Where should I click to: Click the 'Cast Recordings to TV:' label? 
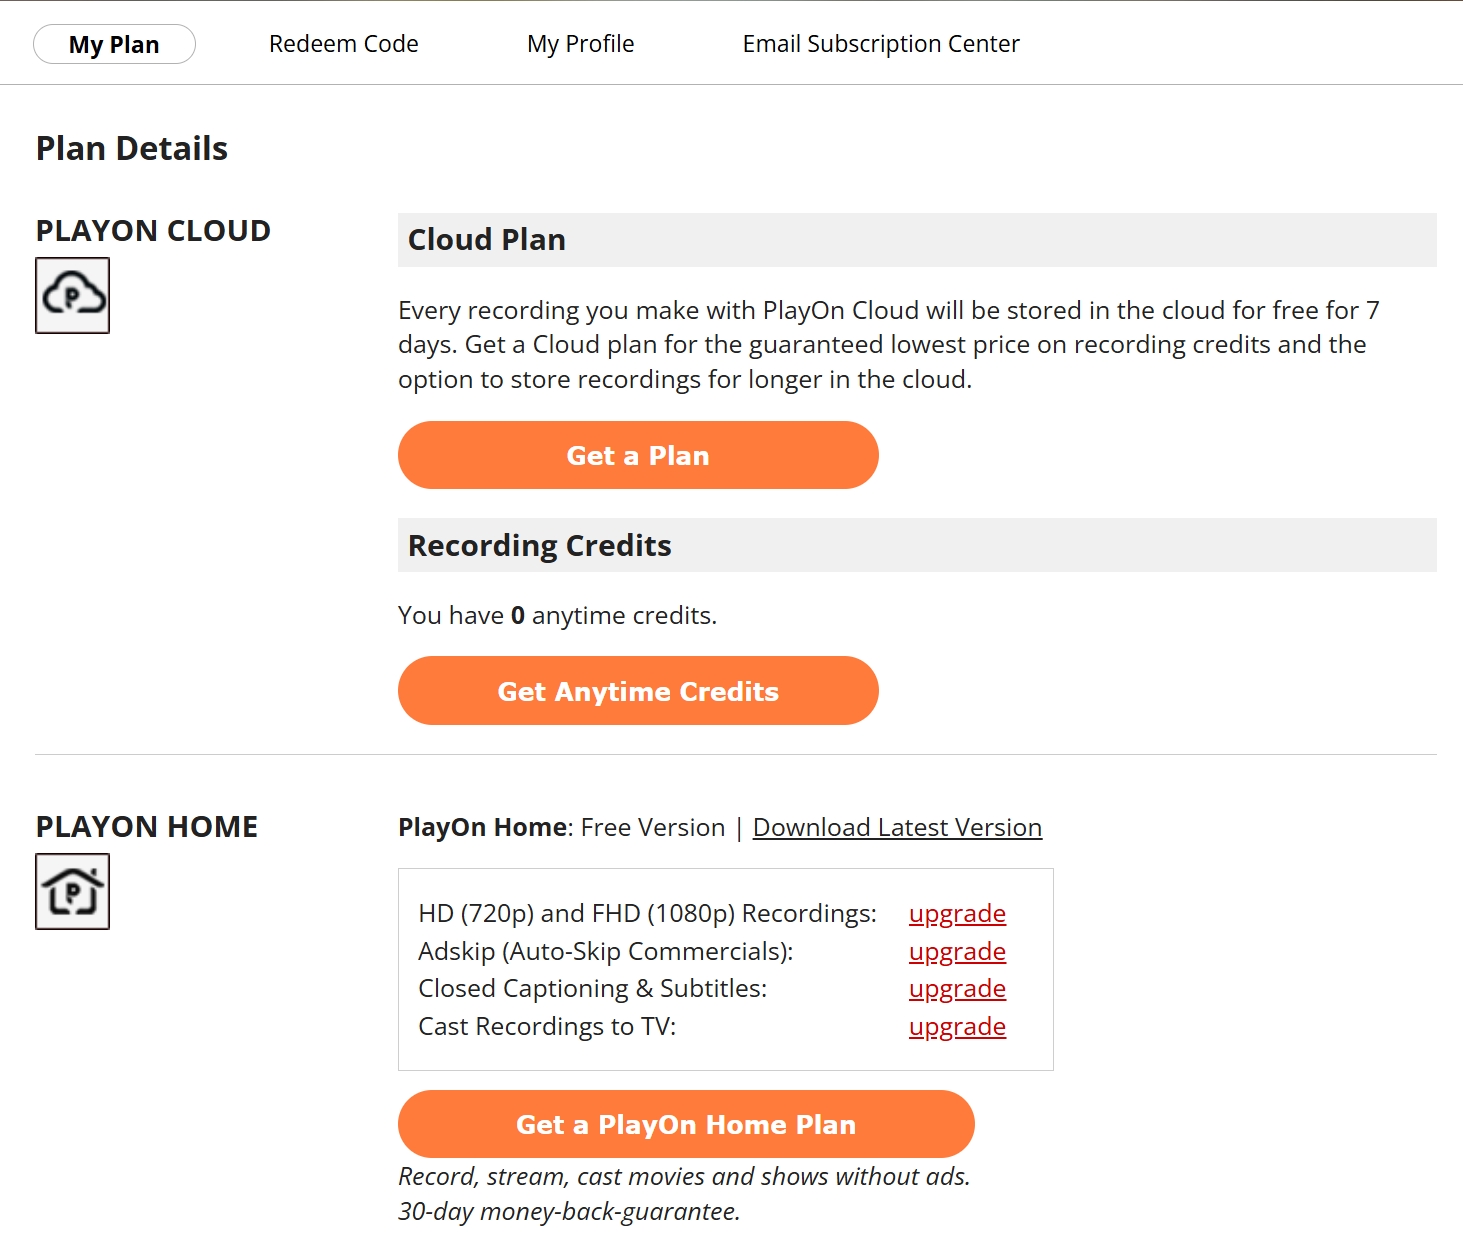[547, 1026]
